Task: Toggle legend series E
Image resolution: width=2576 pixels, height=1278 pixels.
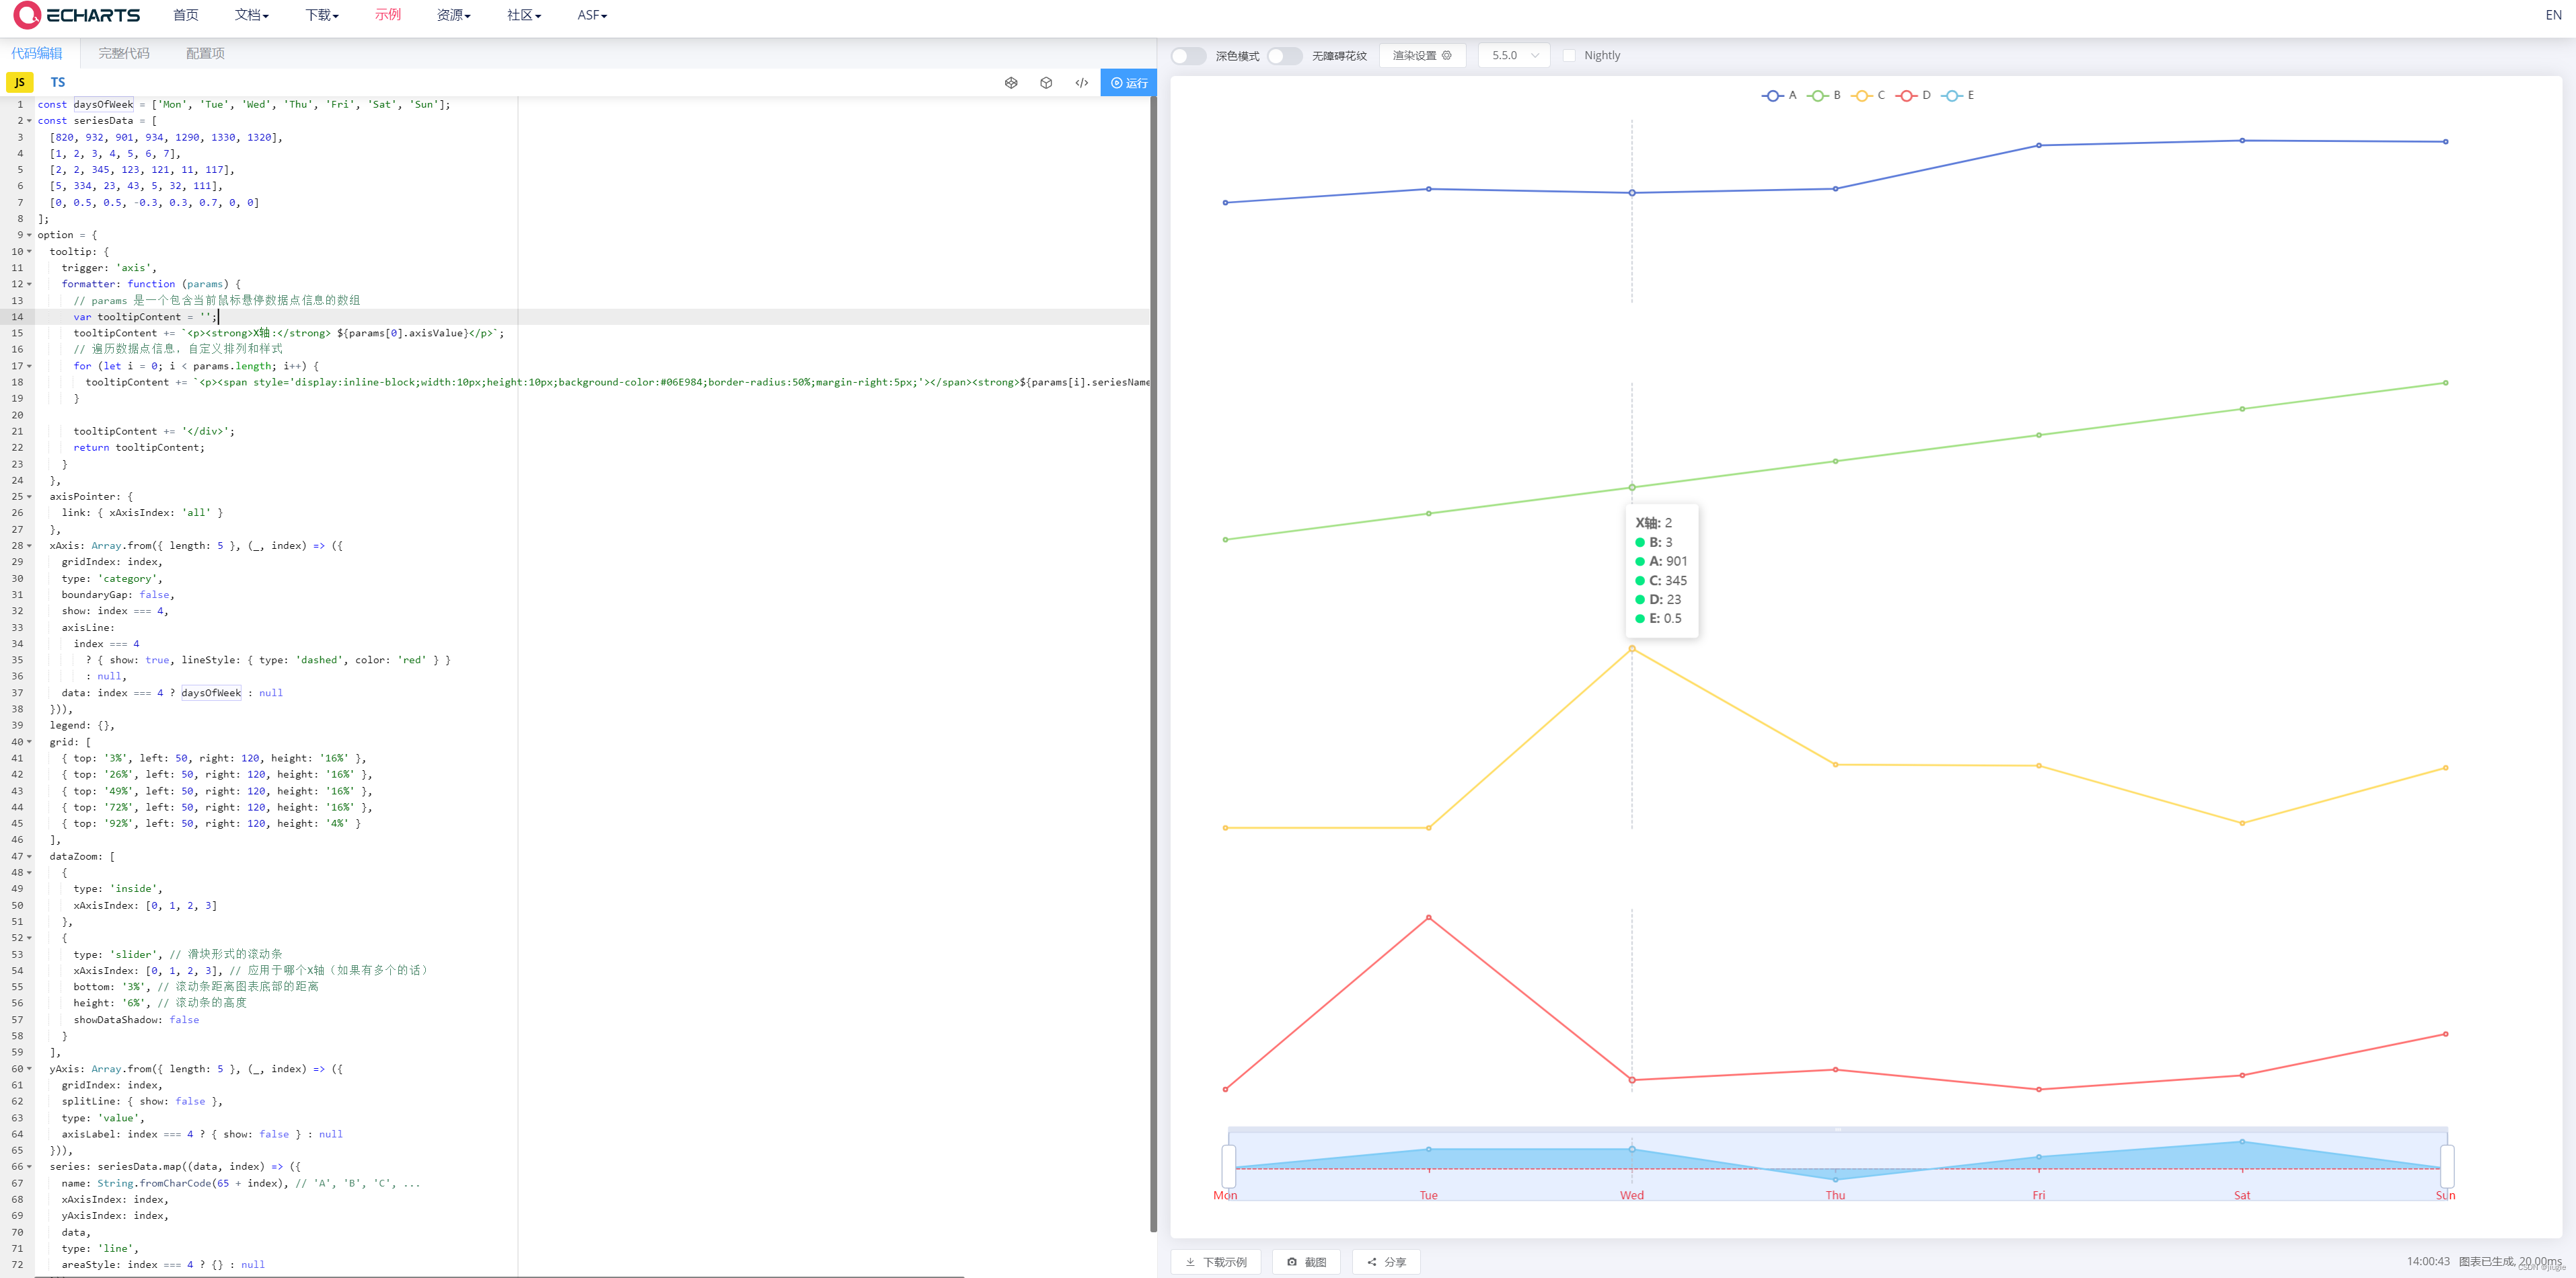Action: (x=1957, y=95)
